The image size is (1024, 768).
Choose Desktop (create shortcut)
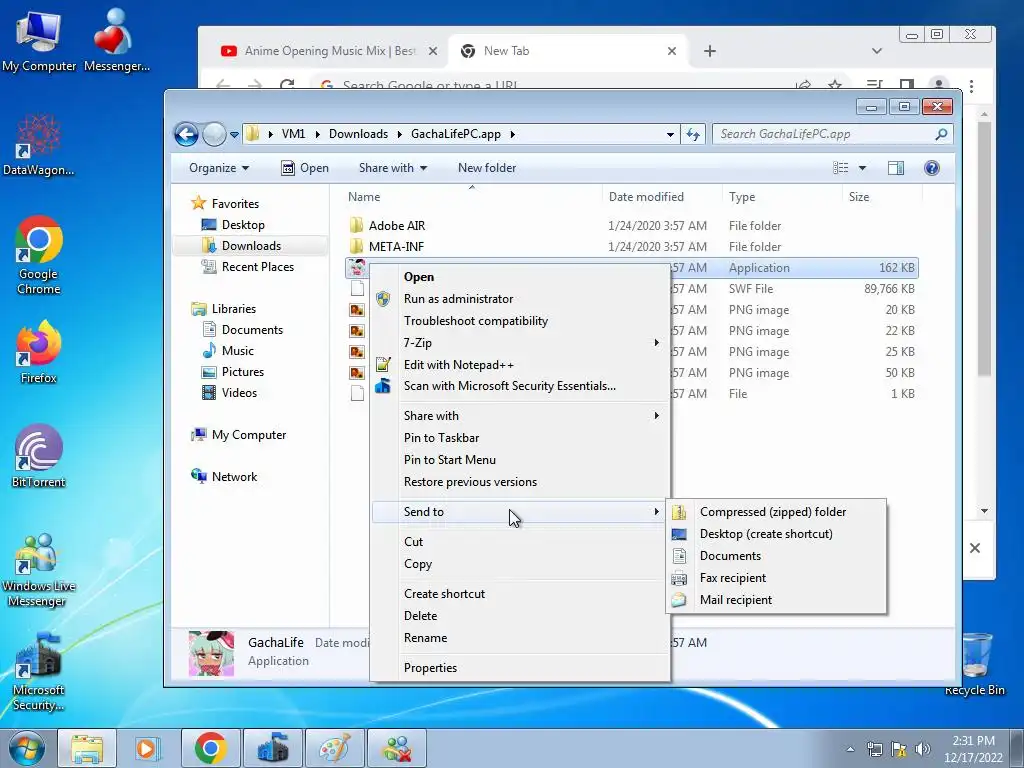click(776, 534)
